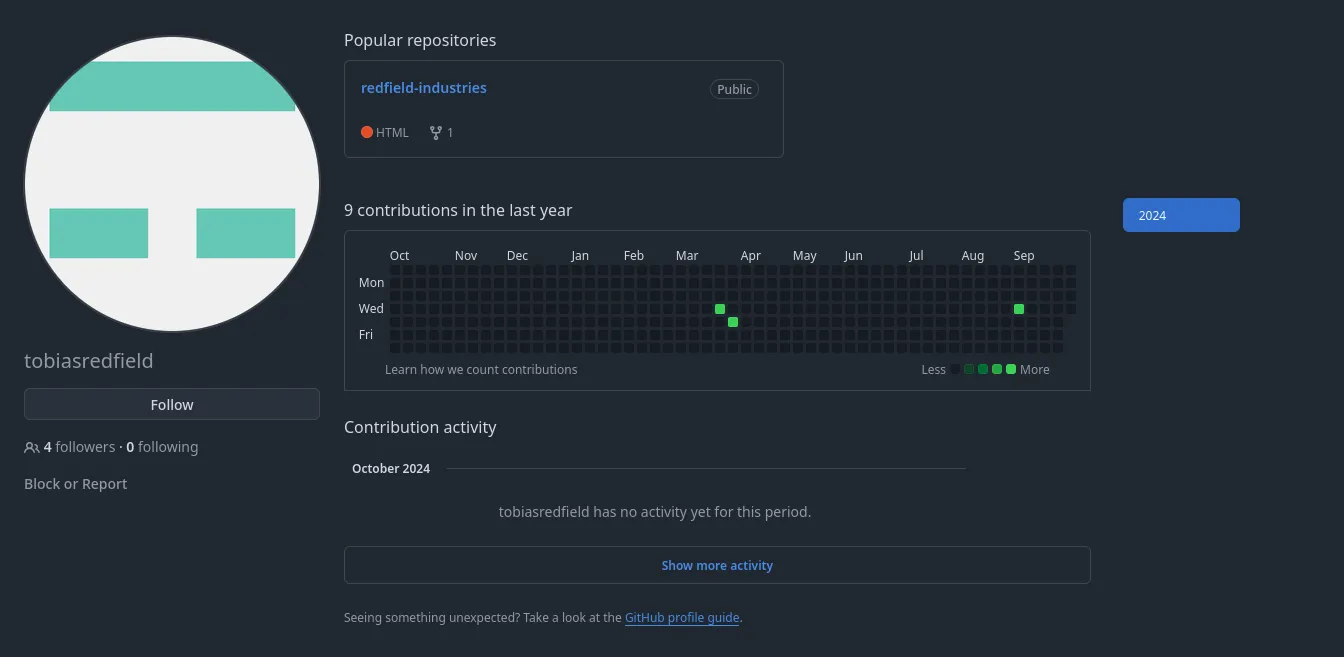1344x657 pixels.
Task: Open the redfield-industries repository
Action: [423, 88]
